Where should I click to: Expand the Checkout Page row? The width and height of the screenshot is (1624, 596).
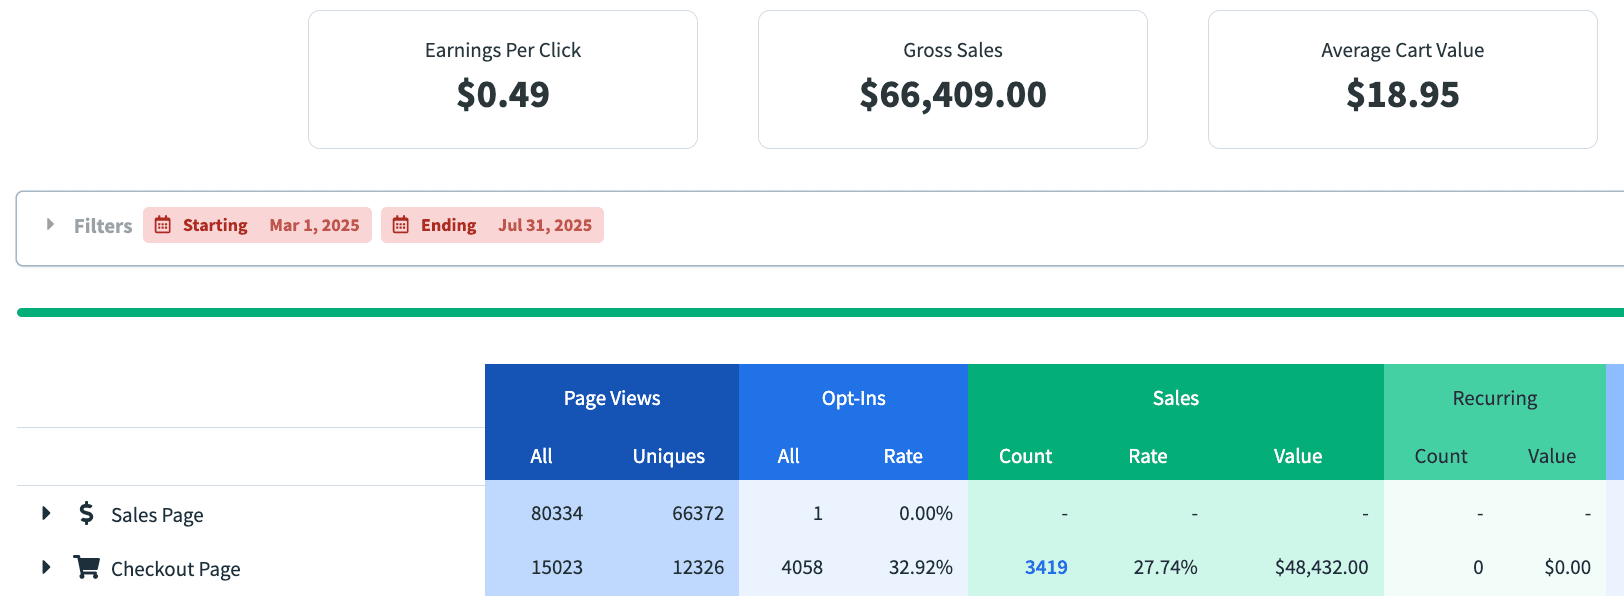click(46, 568)
